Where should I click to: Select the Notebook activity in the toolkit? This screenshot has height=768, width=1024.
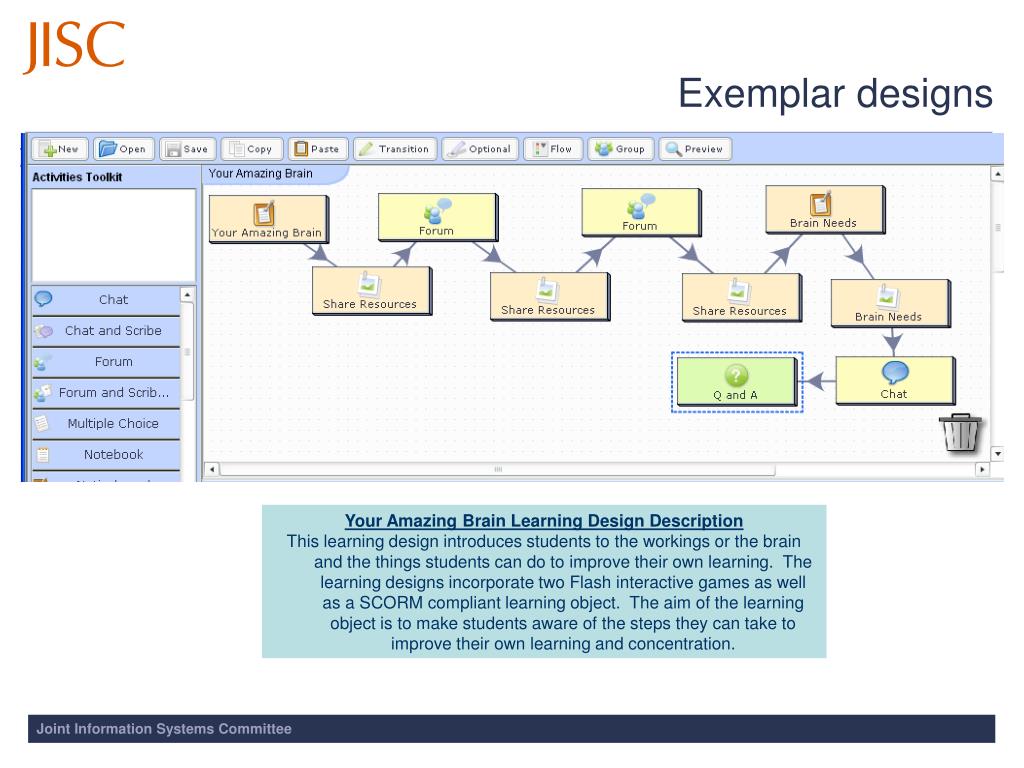pos(106,455)
